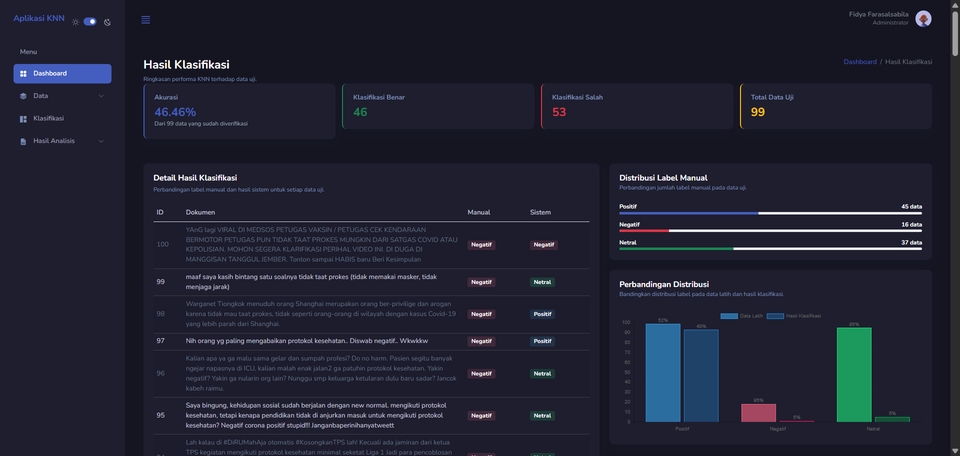Click the moon dark-mode icon

[x=107, y=22]
